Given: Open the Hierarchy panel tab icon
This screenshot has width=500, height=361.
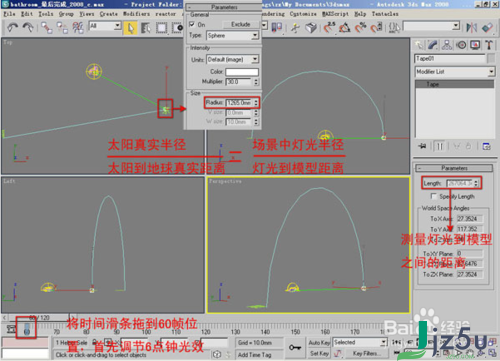Looking at the screenshot, I should tap(447, 45).
